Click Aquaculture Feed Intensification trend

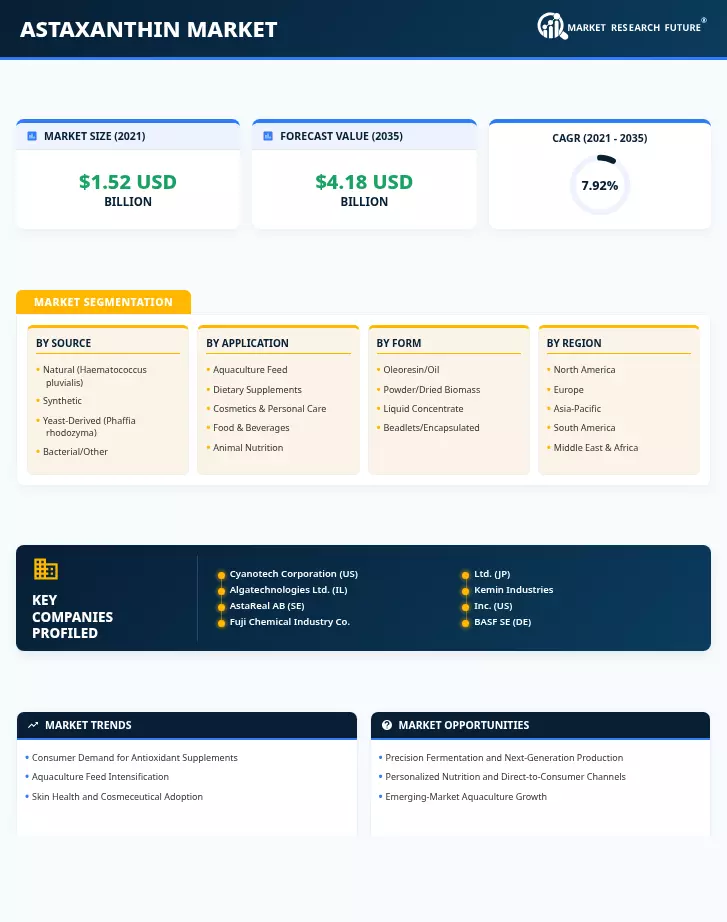click(x=100, y=776)
